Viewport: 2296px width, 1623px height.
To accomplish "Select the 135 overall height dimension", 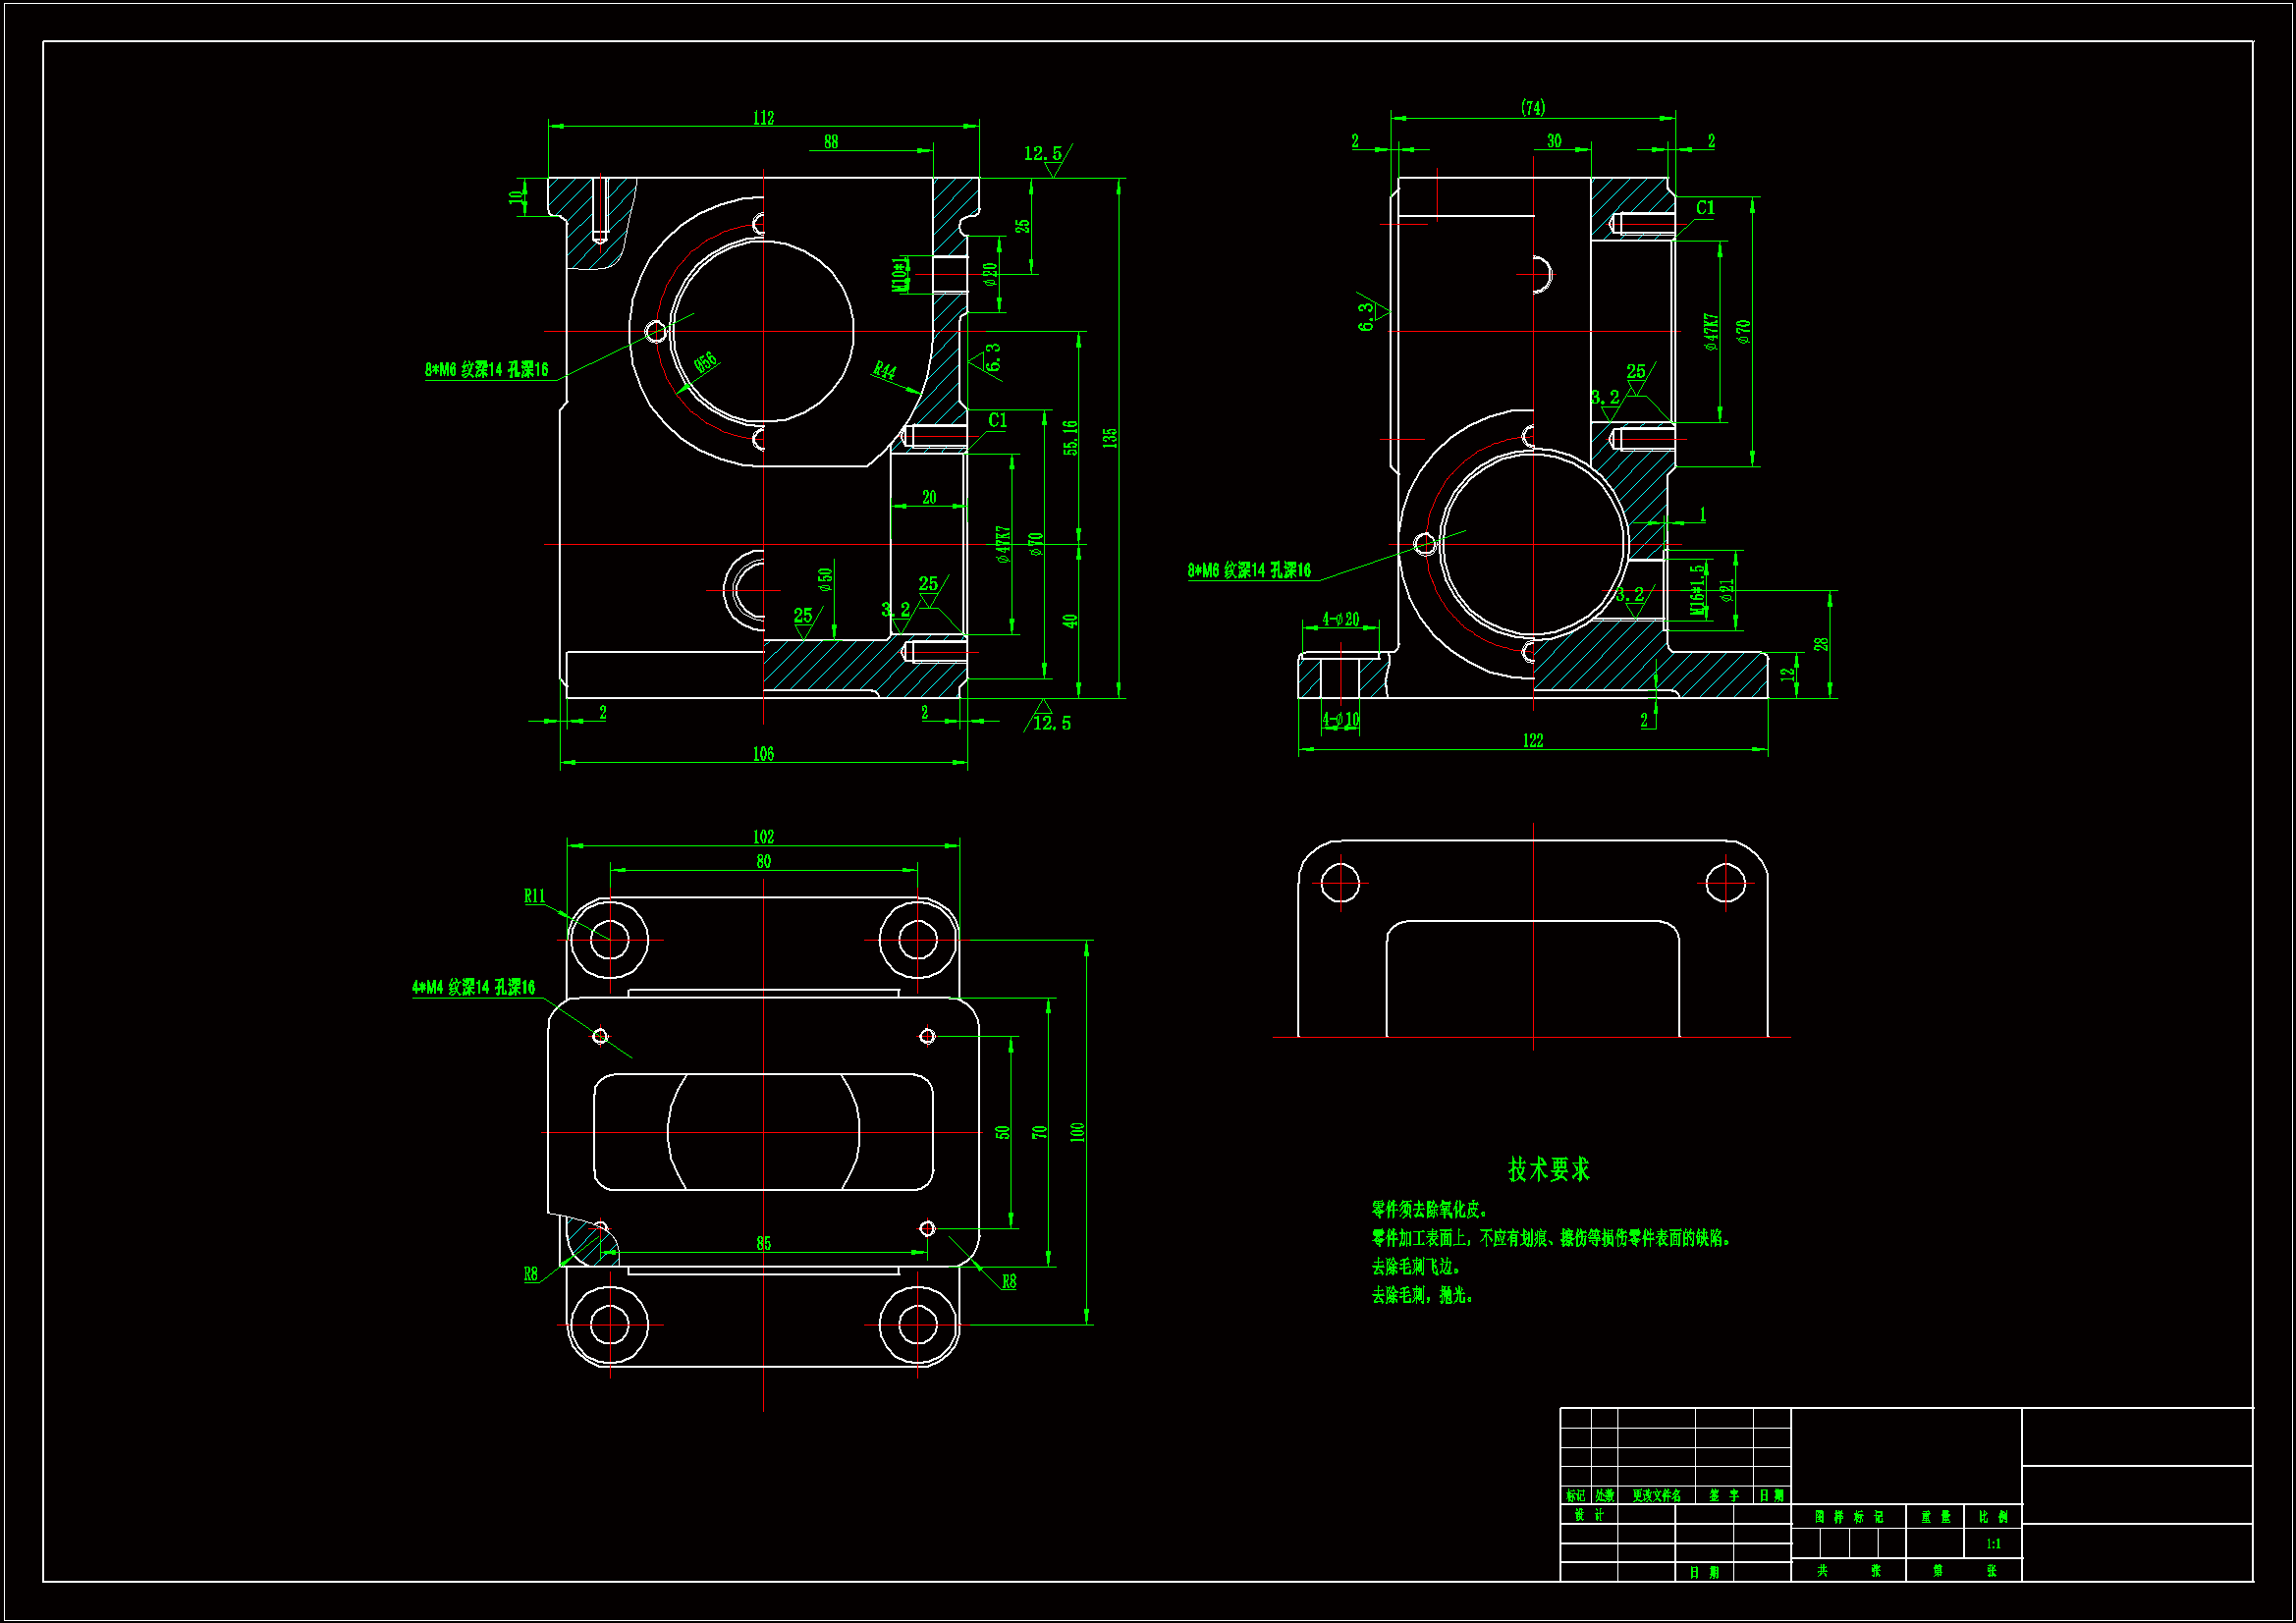I will point(1109,438).
